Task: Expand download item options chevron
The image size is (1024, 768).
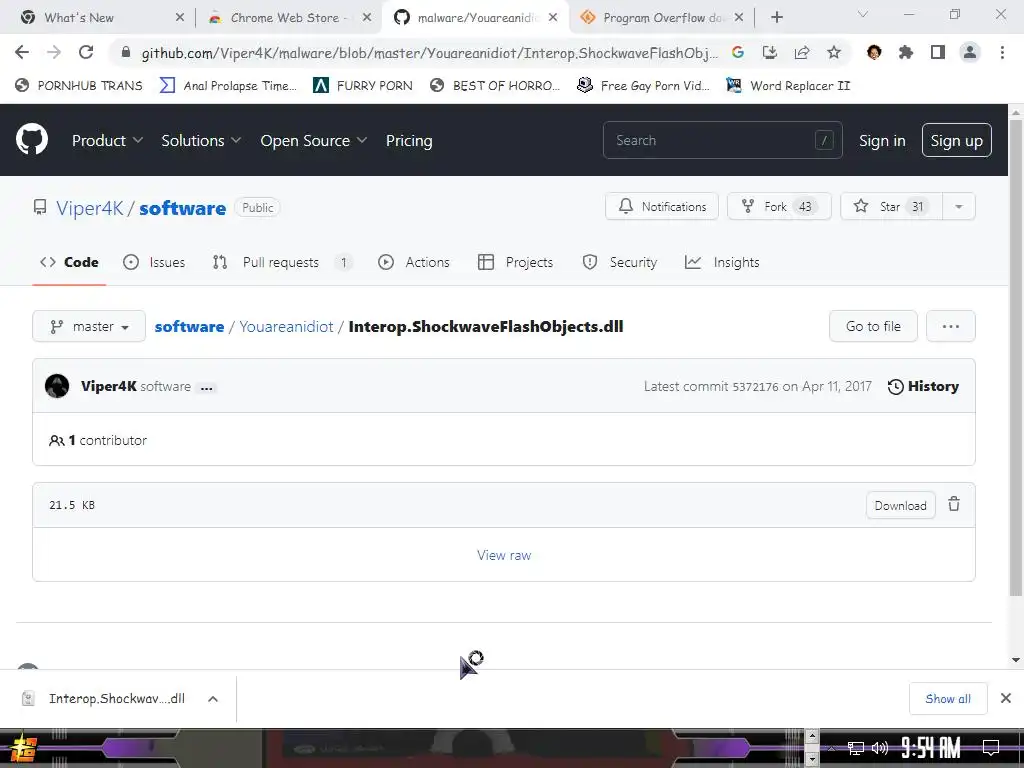Action: coord(212,699)
